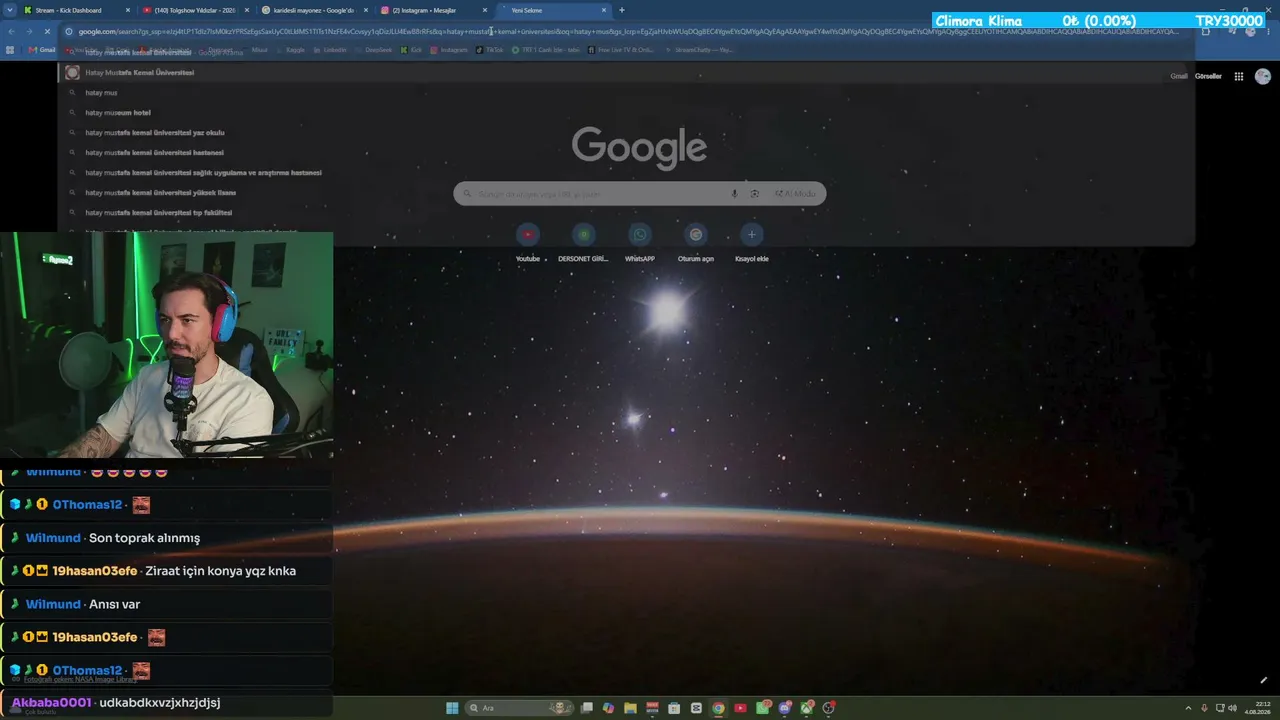Open Task View from the taskbar
The height and width of the screenshot is (720, 1280).
coord(586,708)
